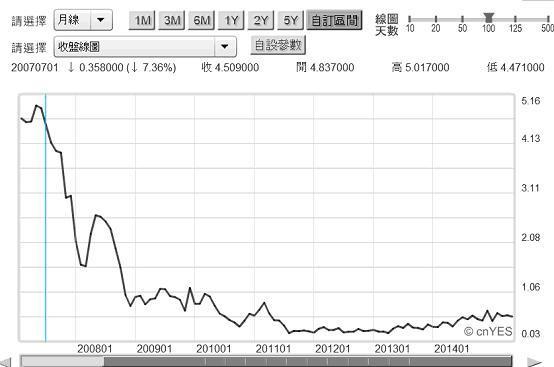Open the 月線 period dropdown

coord(83,20)
